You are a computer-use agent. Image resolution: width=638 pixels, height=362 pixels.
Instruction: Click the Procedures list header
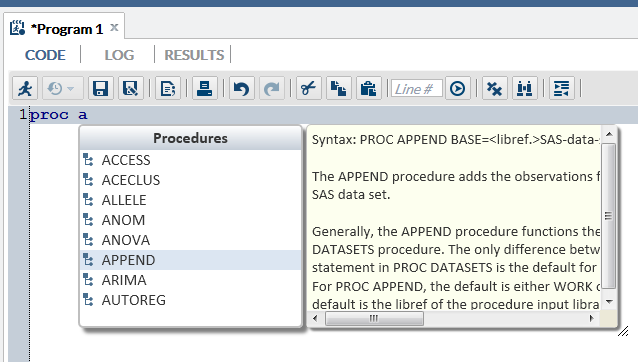point(190,138)
